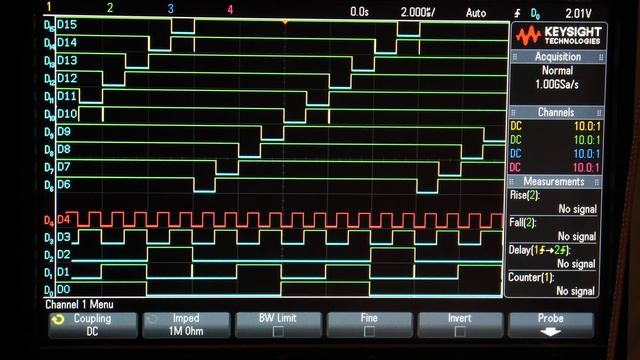
Task: Open the Acquisition panel header
Action: tap(558, 57)
